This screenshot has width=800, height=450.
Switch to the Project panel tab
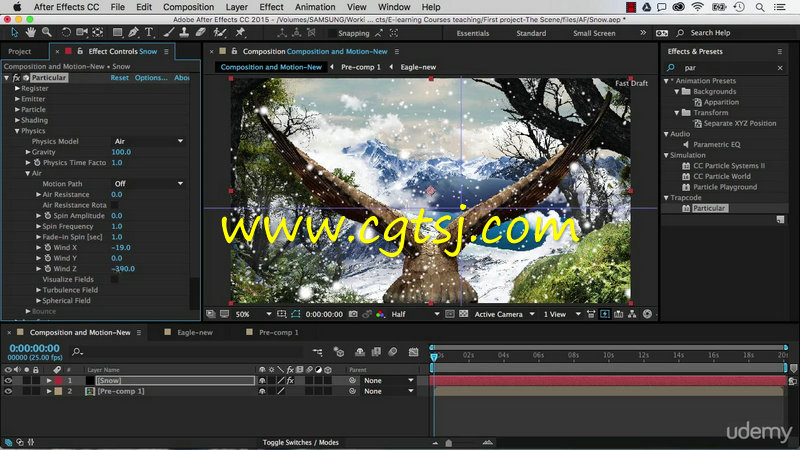pos(20,52)
